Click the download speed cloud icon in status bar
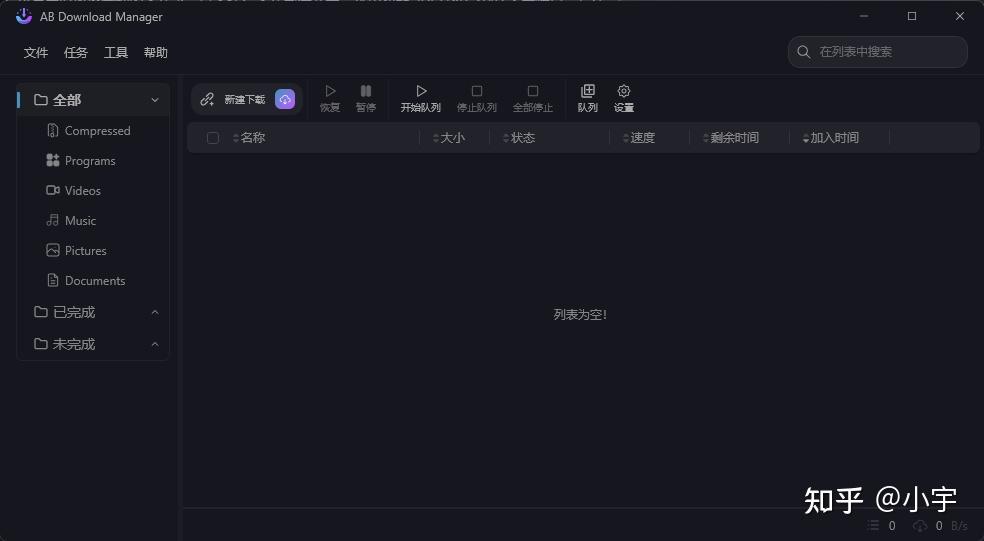Image resolution: width=984 pixels, height=541 pixels. (920, 525)
